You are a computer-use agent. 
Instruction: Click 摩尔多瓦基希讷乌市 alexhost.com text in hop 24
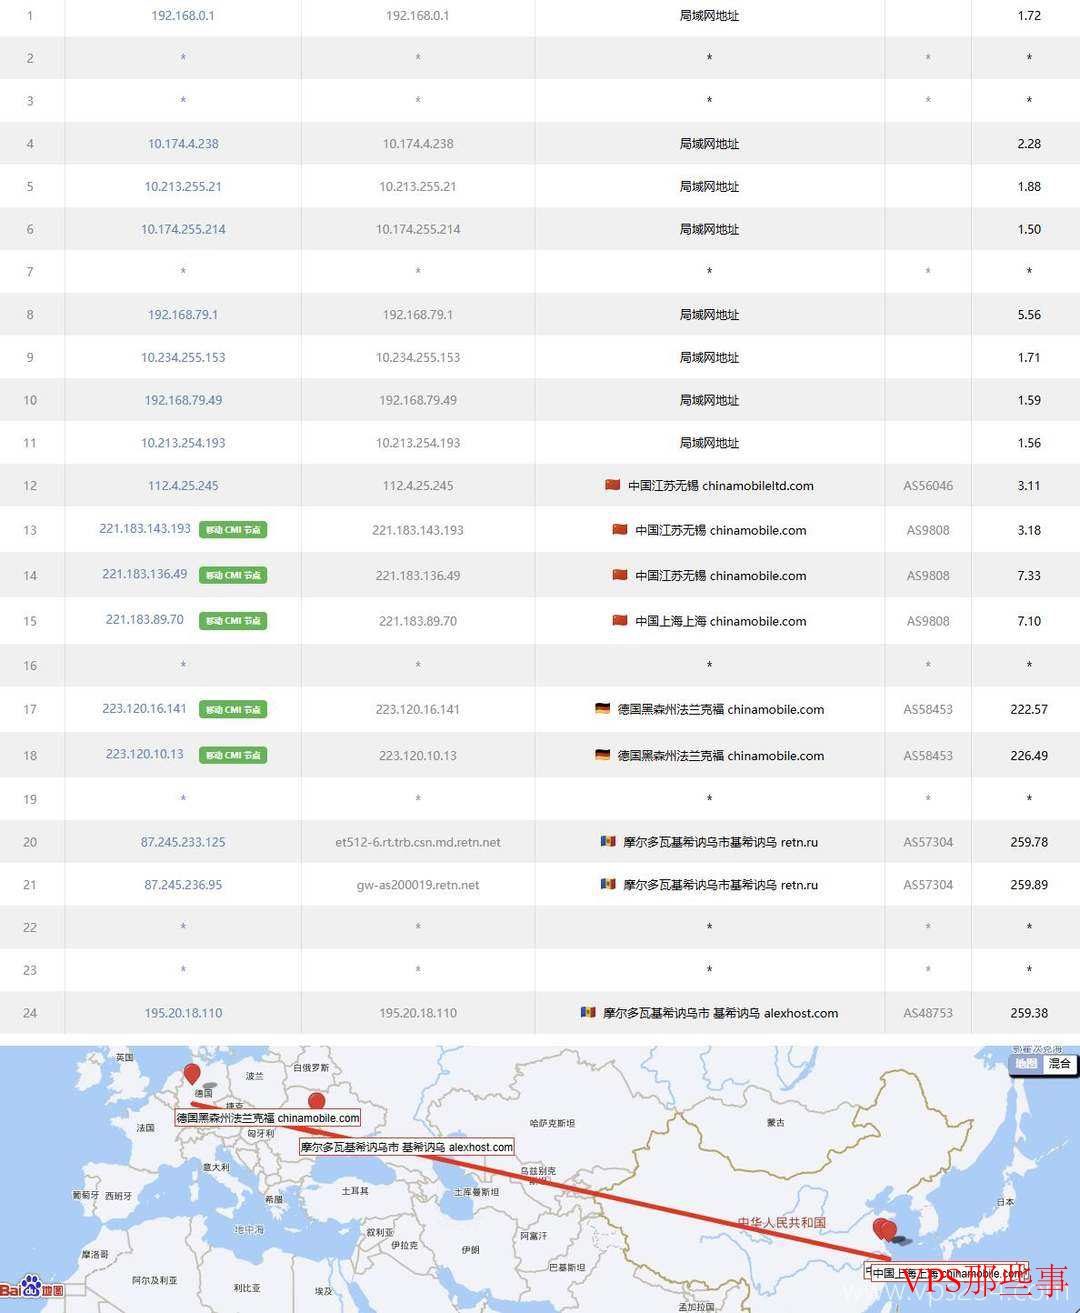(x=720, y=1013)
